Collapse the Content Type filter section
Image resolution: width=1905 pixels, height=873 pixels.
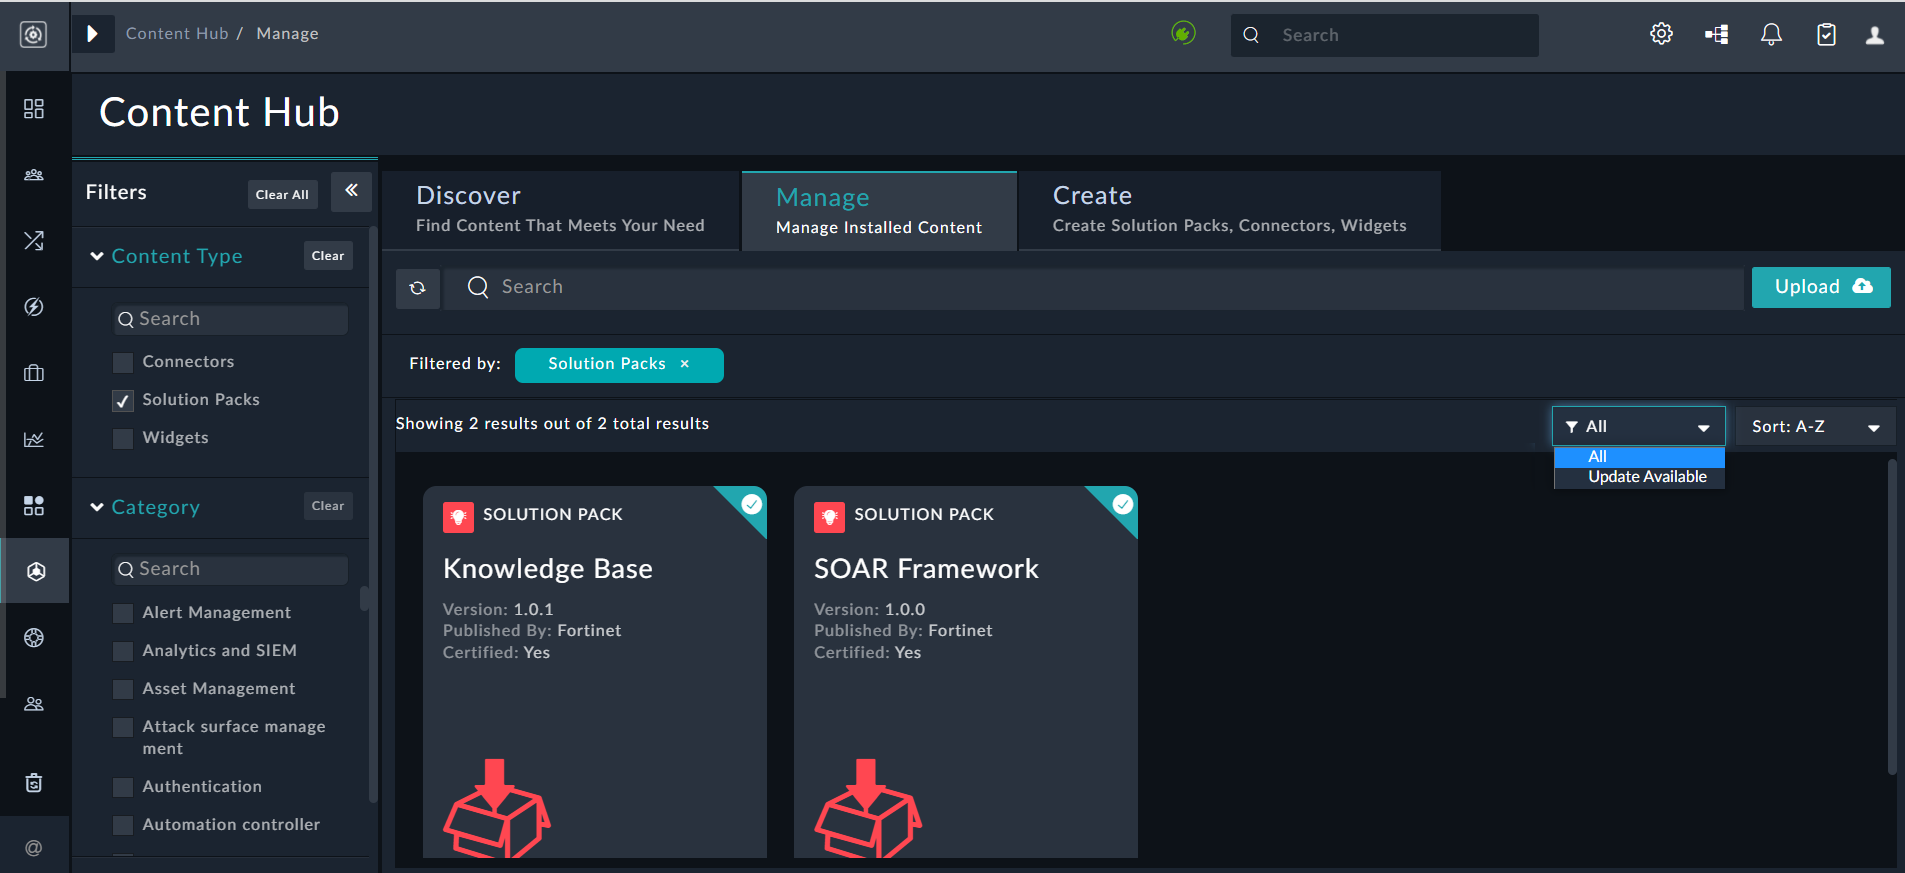(97, 256)
